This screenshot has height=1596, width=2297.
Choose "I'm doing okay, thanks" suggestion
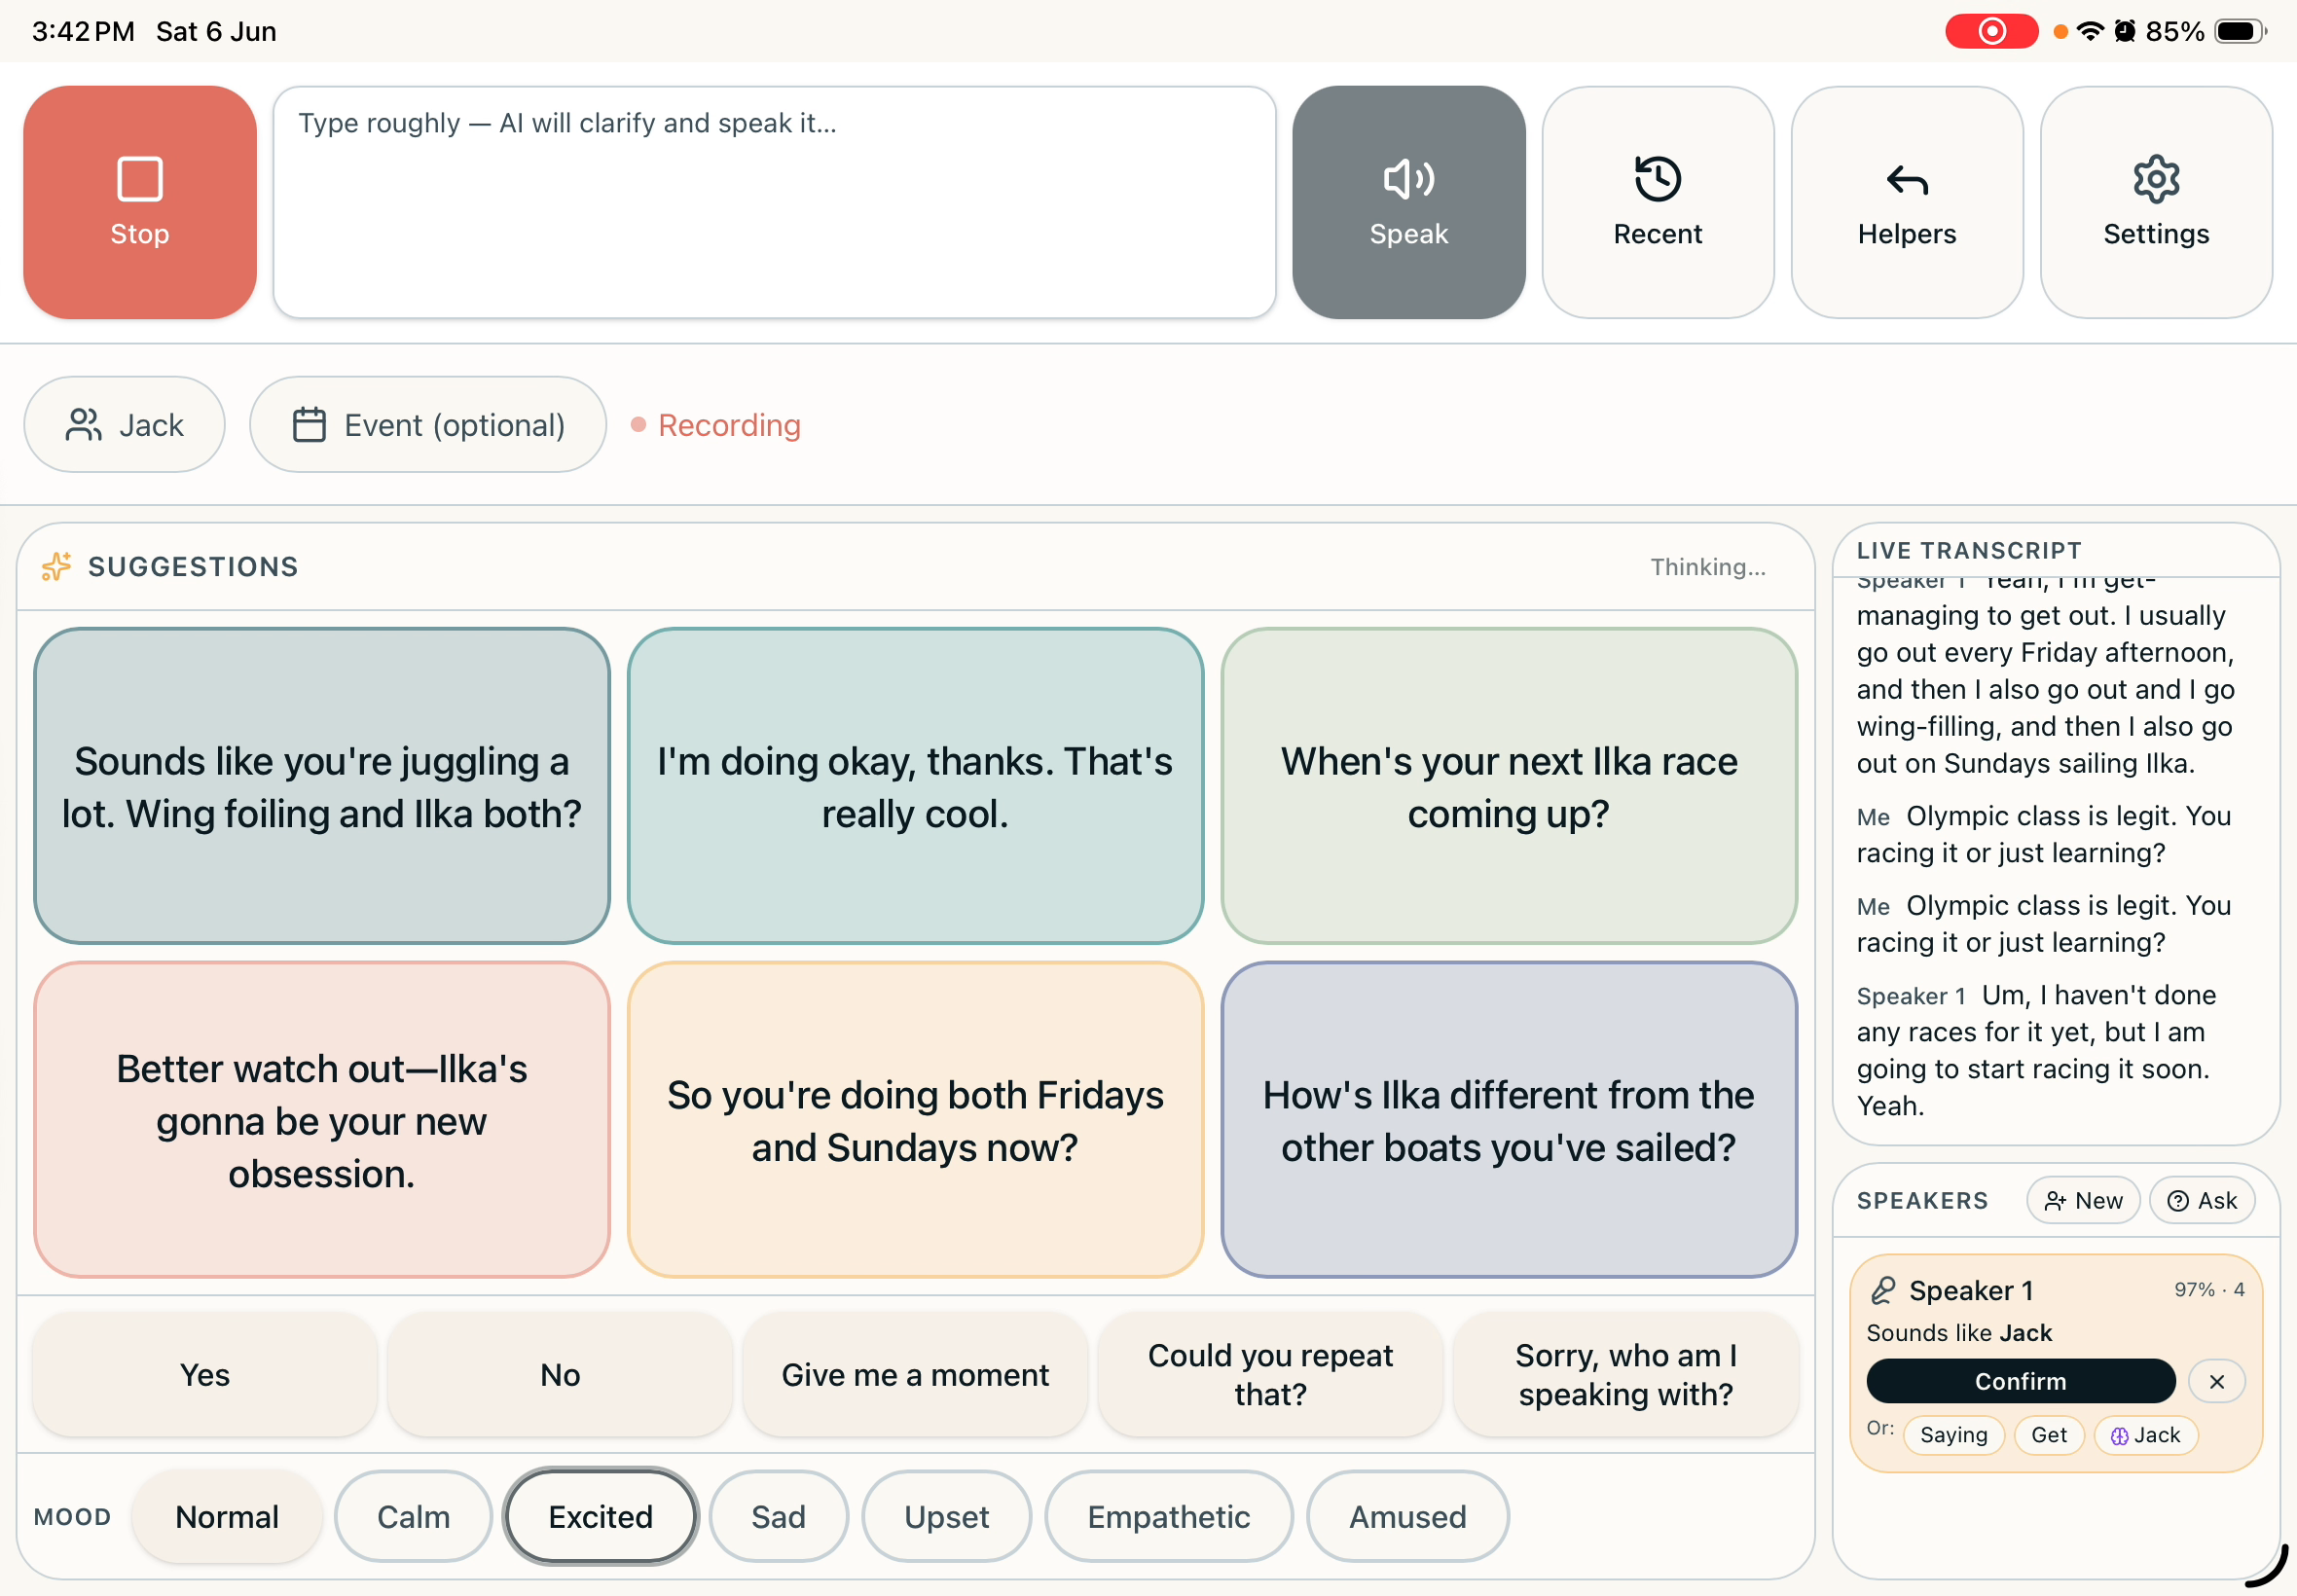click(914, 786)
